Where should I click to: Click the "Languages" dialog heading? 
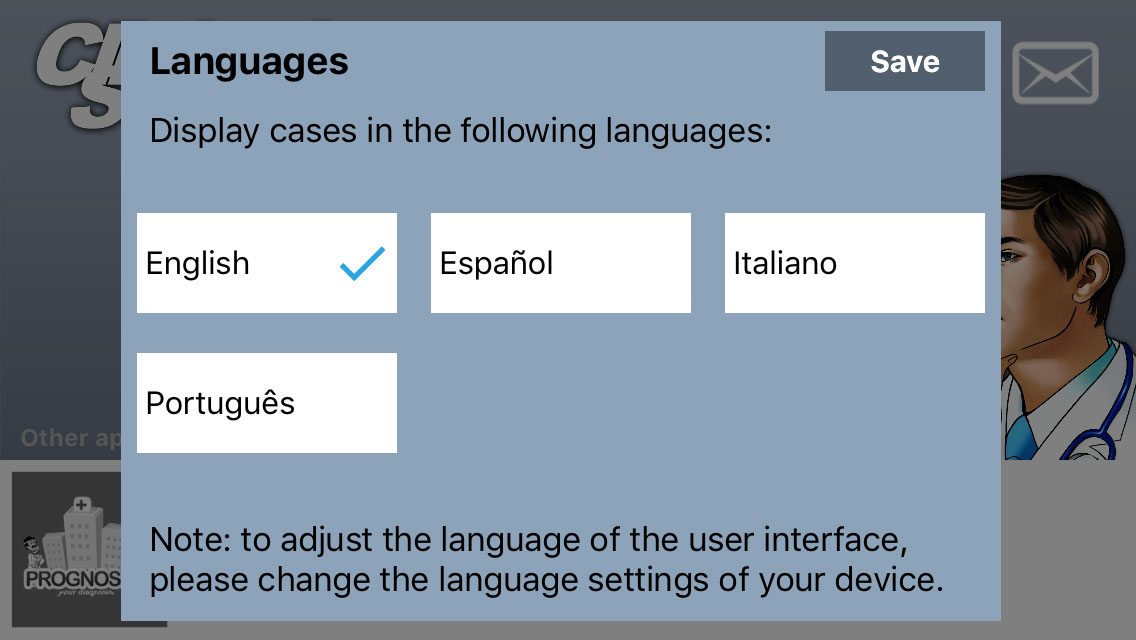pyautogui.click(x=249, y=62)
